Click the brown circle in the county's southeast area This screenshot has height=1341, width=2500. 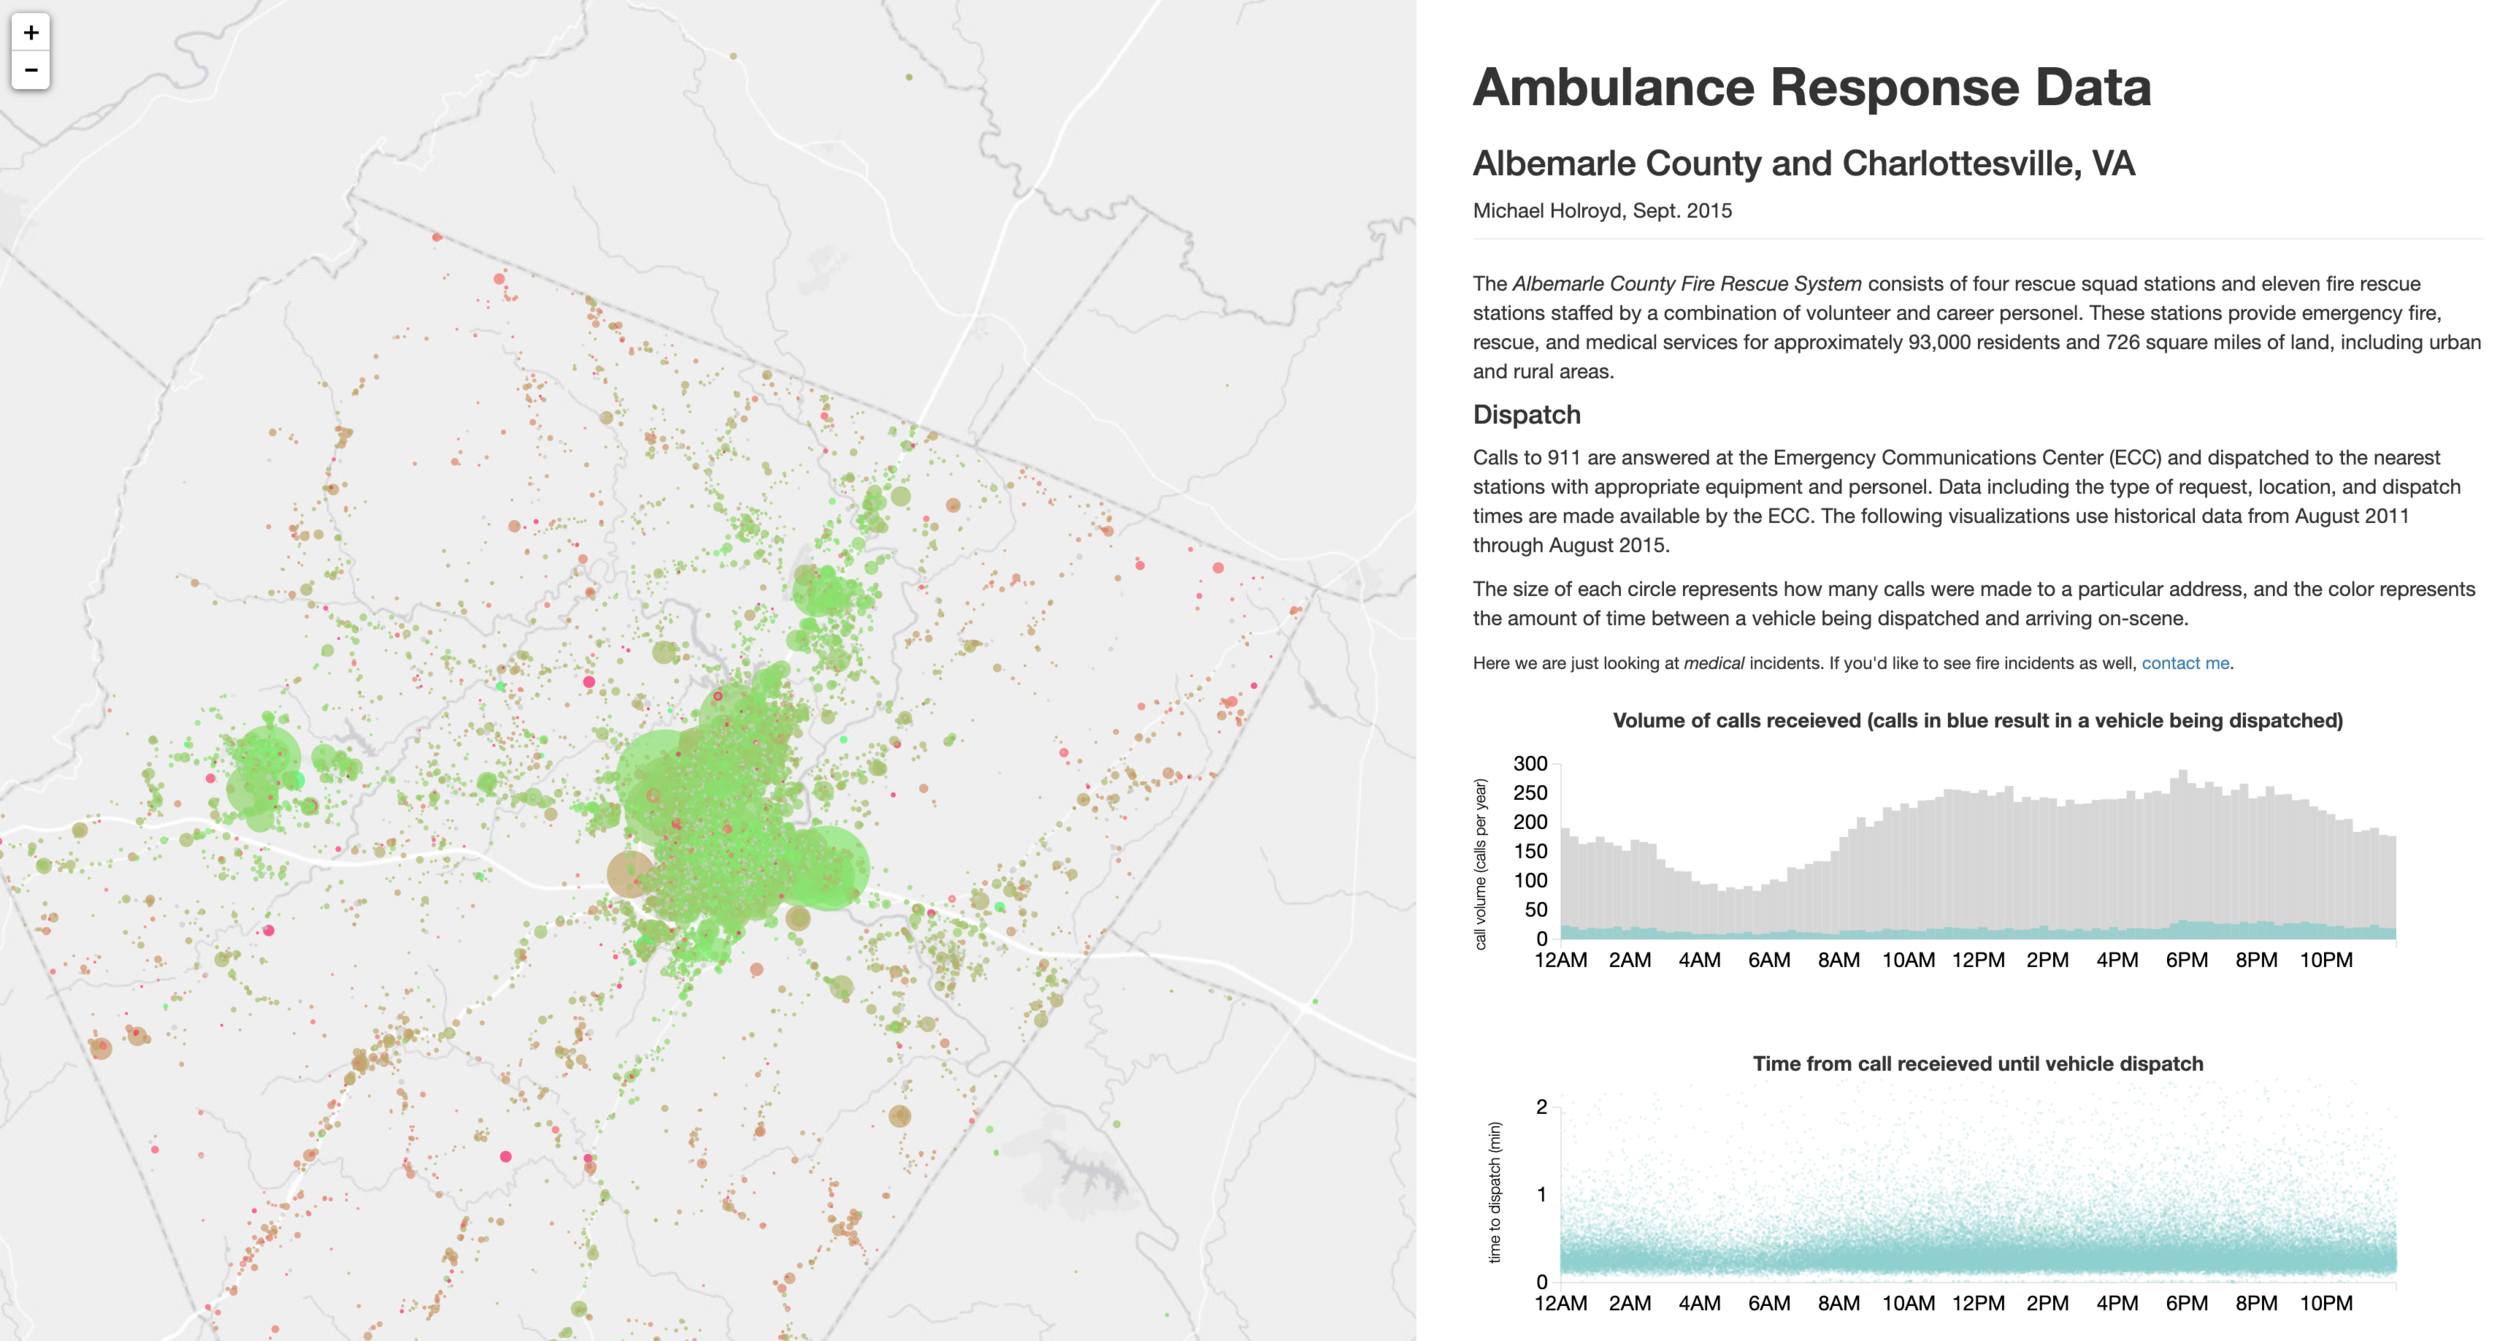tap(900, 1116)
